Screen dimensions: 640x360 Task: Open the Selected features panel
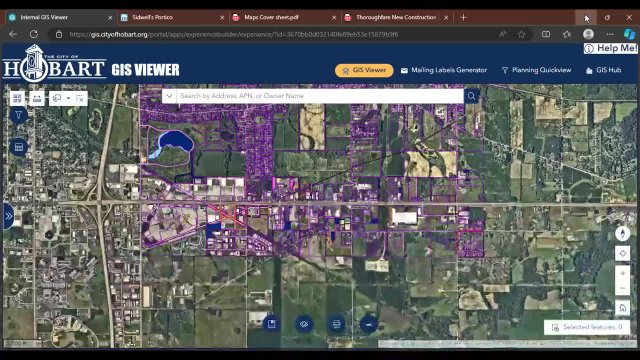[587, 327]
